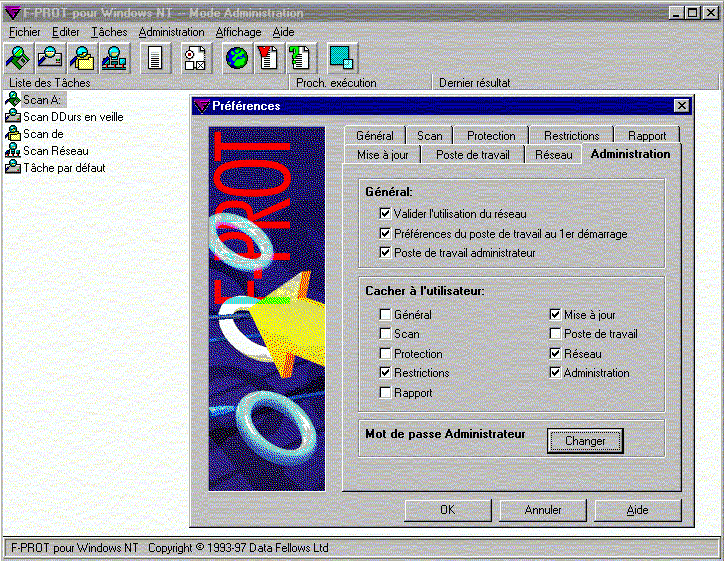Check the Protection hide checkbox
The width and height of the screenshot is (724, 561).
pos(385,353)
